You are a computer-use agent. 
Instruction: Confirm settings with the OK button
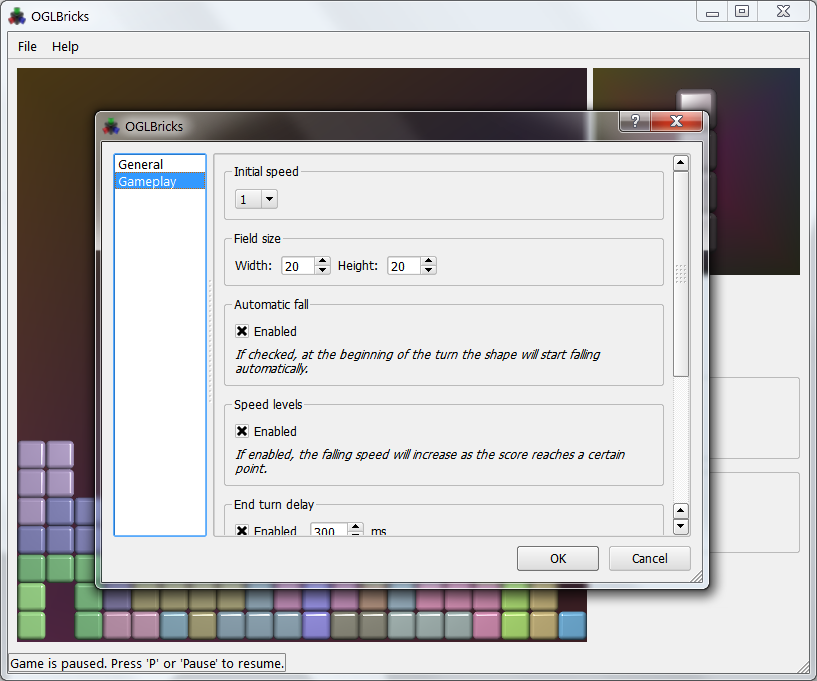[558, 559]
